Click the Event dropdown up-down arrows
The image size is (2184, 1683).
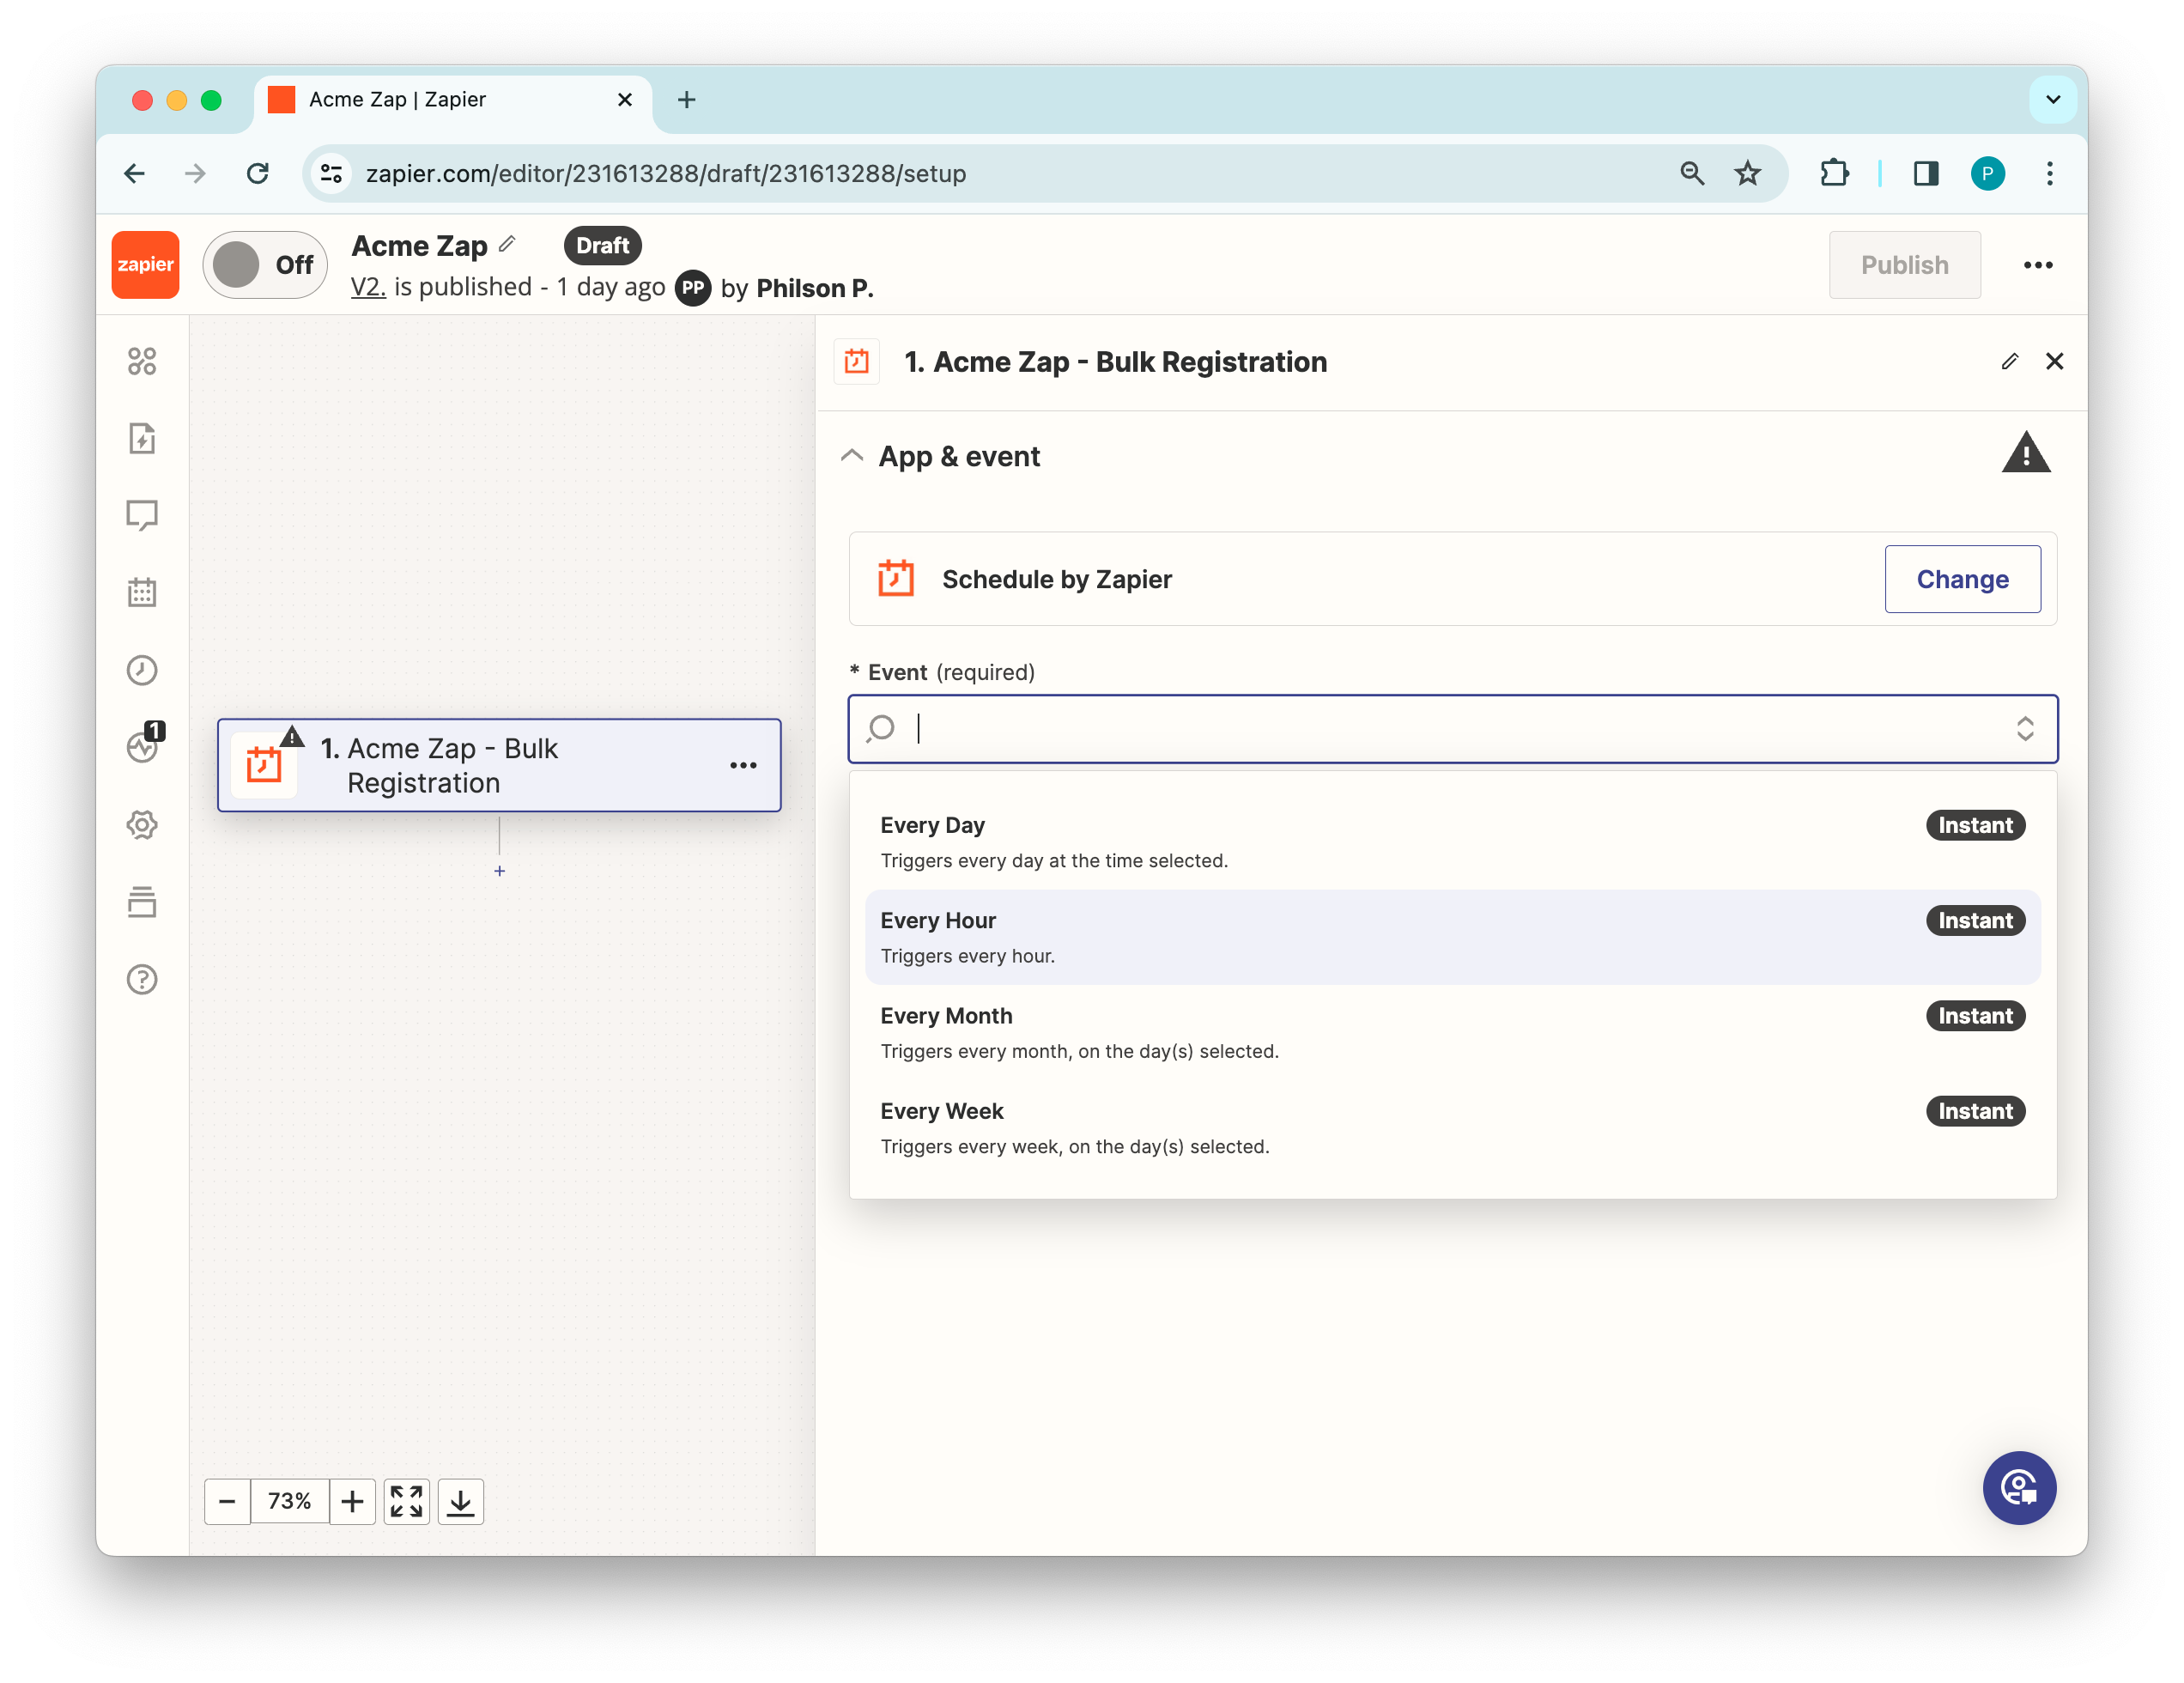click(2025, 728)
